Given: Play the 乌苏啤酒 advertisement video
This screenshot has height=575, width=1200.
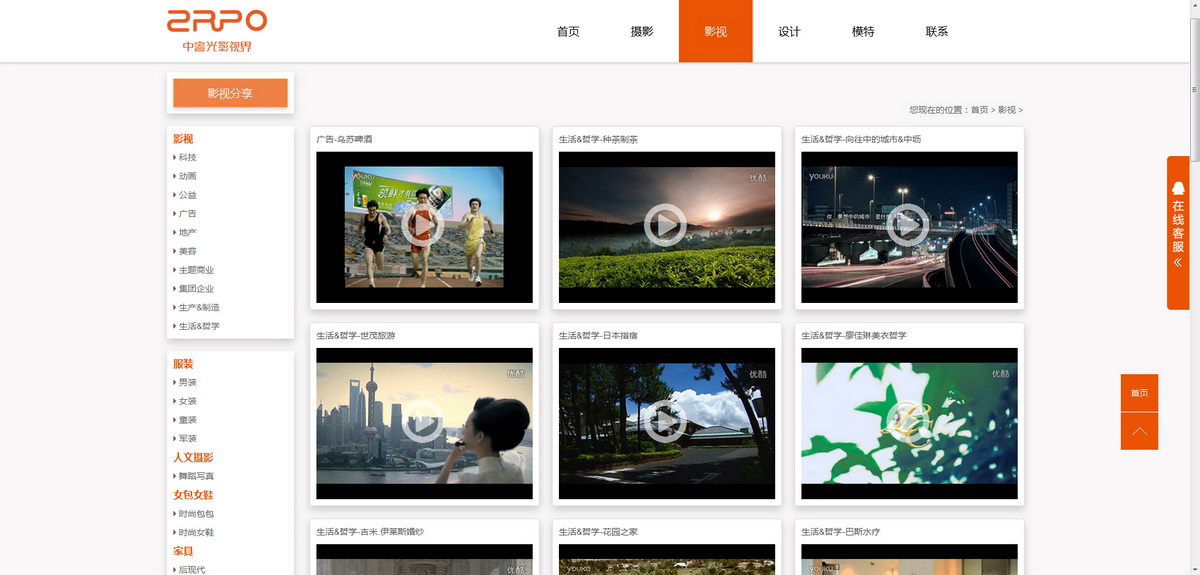Looking at the screenshot, I should point(423,227).
